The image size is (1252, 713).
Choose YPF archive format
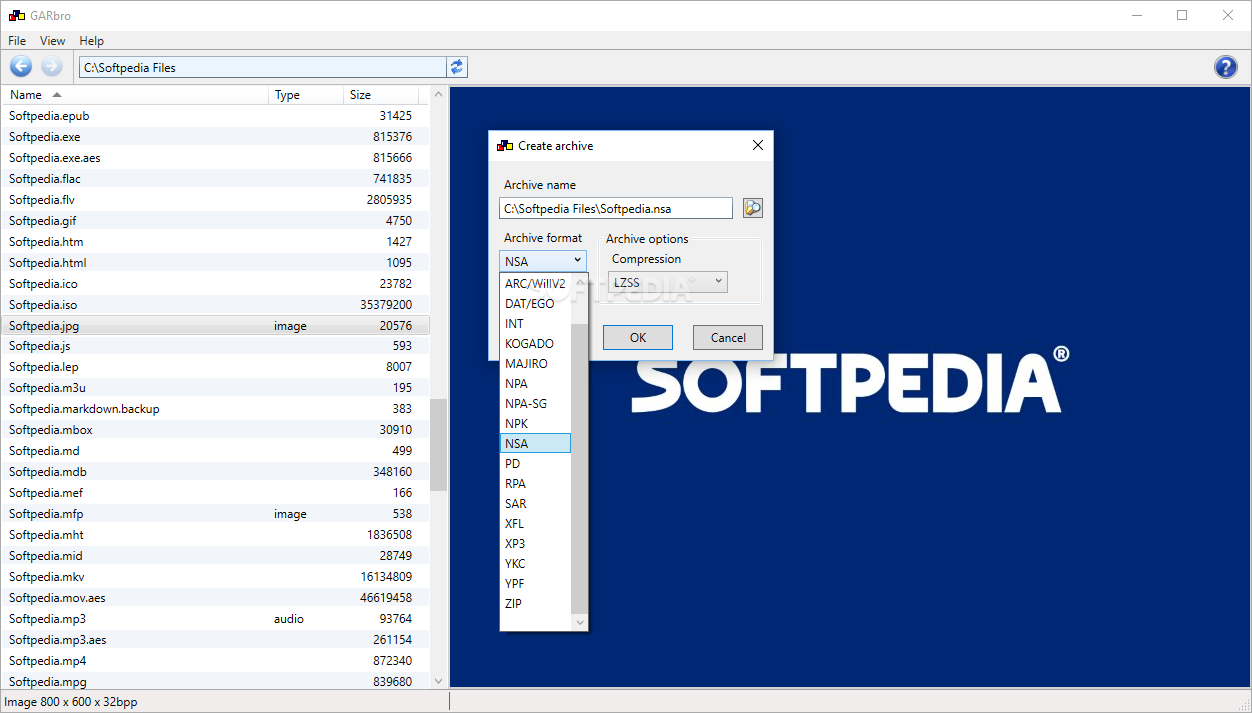[x=535, y=583]
